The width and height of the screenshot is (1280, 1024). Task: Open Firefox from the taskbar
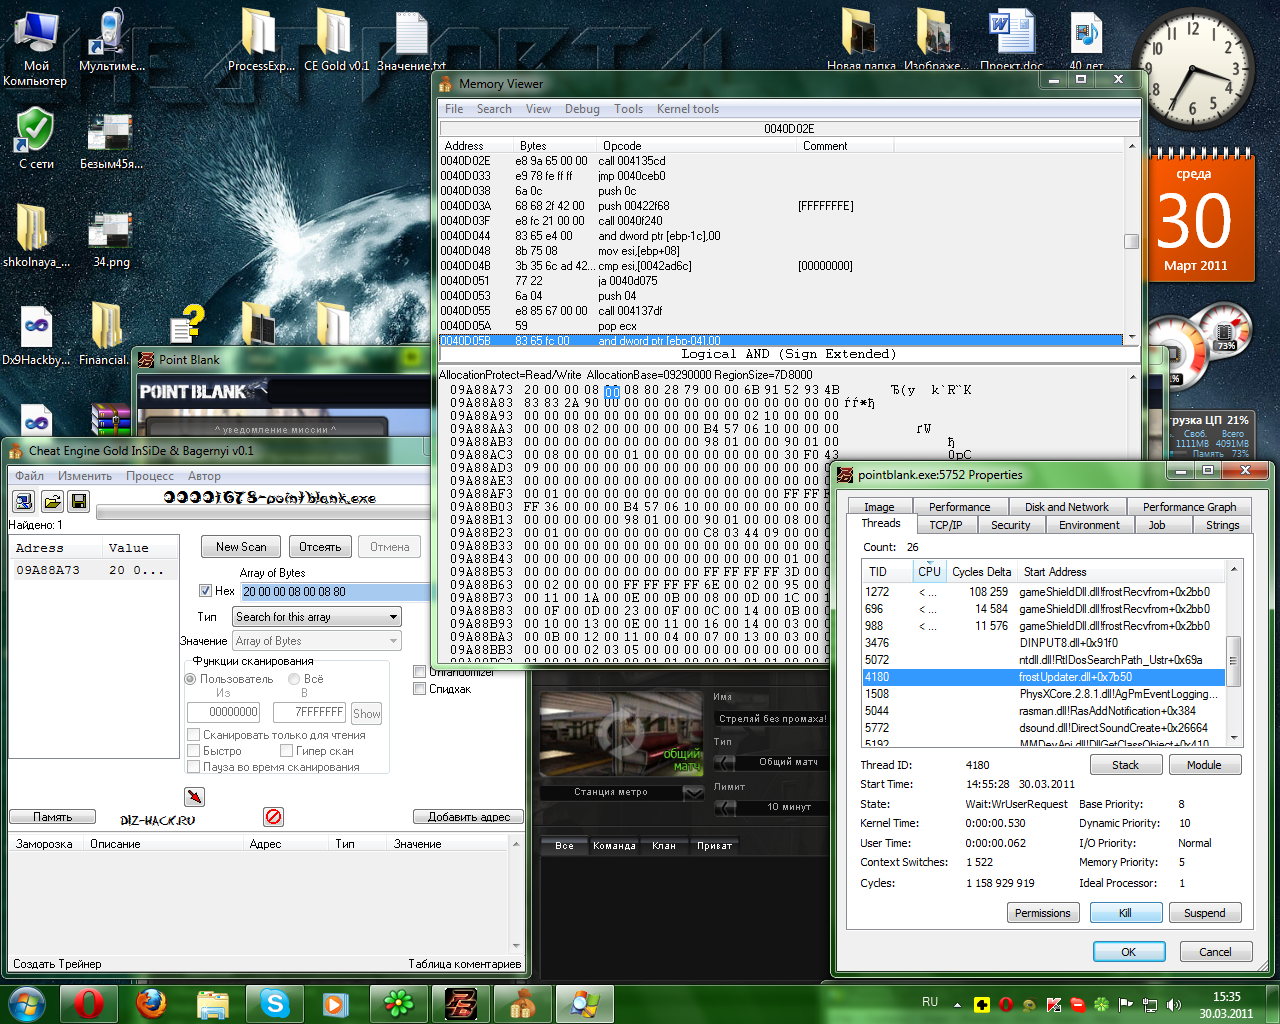tap(151, 1003)
